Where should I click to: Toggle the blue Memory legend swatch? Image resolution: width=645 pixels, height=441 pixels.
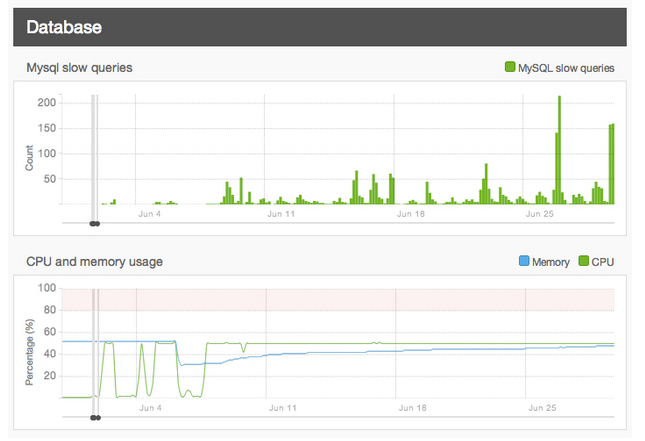(x=524, y=260)
